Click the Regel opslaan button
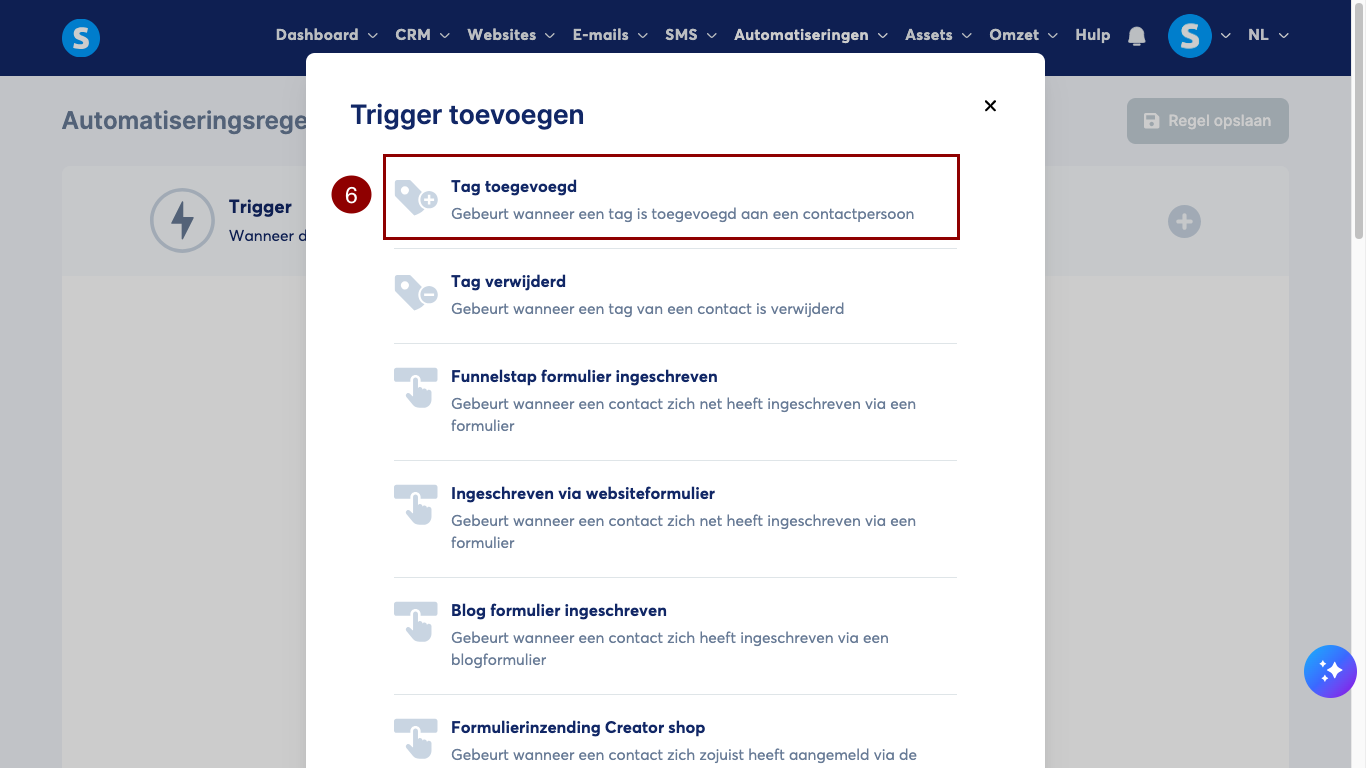This screenshot has width=1366, height=768. tap(1208, 121)
